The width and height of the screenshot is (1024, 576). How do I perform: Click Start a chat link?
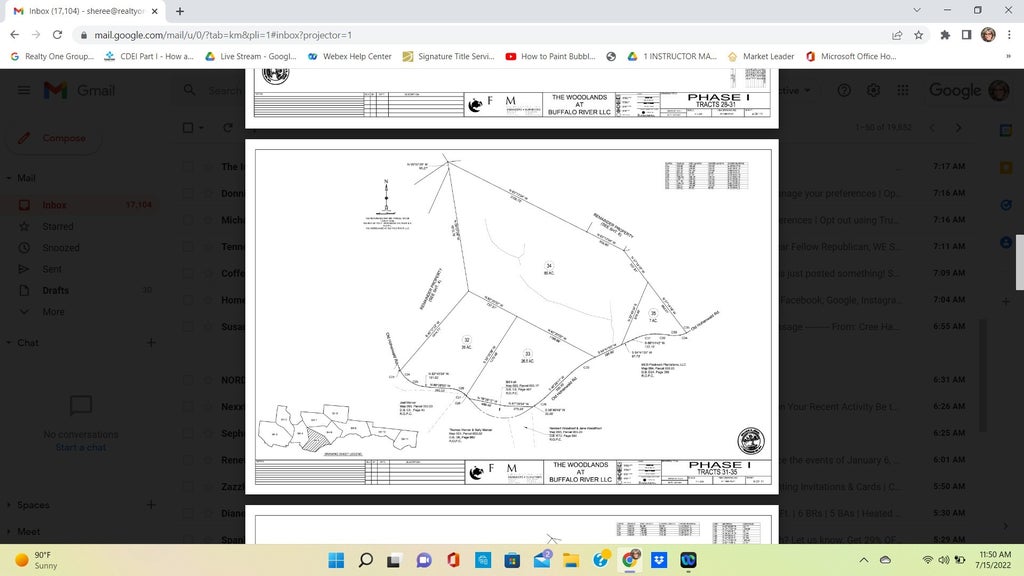[80, 448]
